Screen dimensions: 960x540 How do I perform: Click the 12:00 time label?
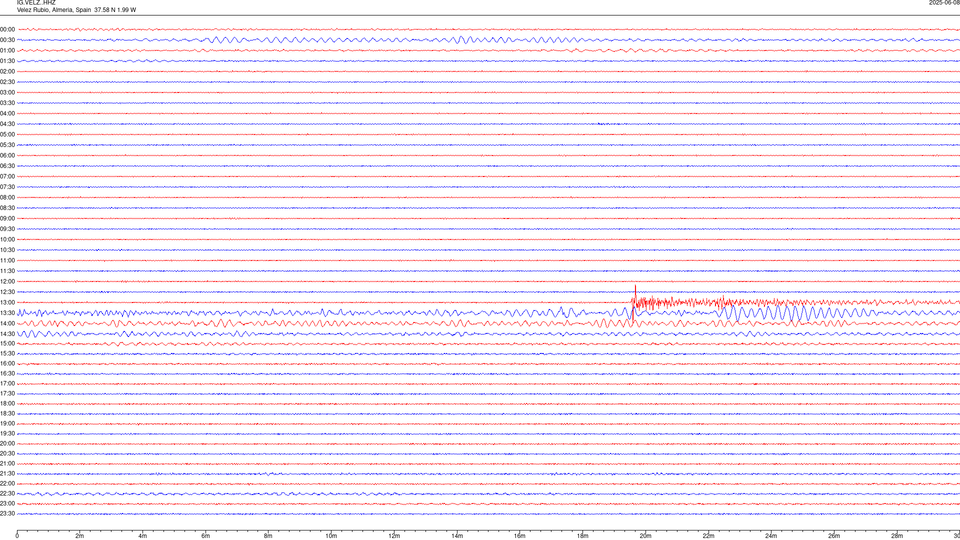click(7, 282)
